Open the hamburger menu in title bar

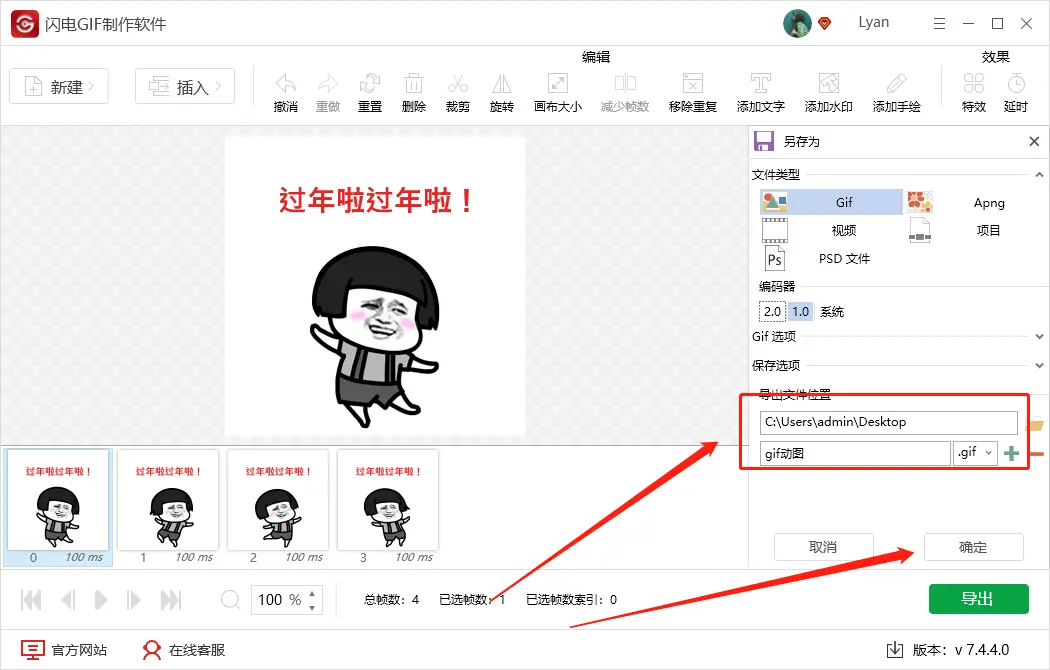click(x=940, y=24)
